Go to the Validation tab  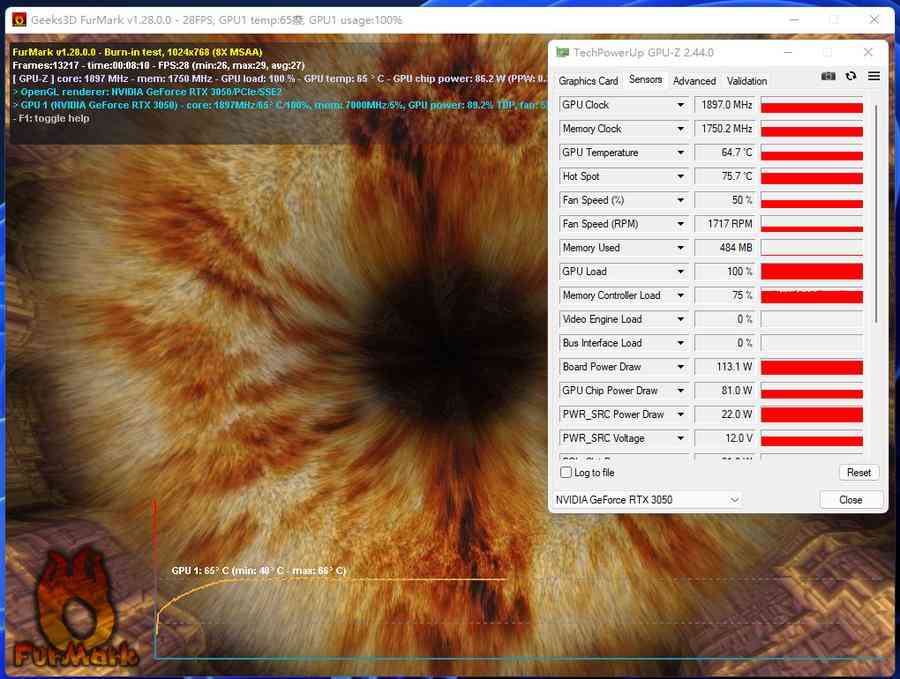click(747, 81)
